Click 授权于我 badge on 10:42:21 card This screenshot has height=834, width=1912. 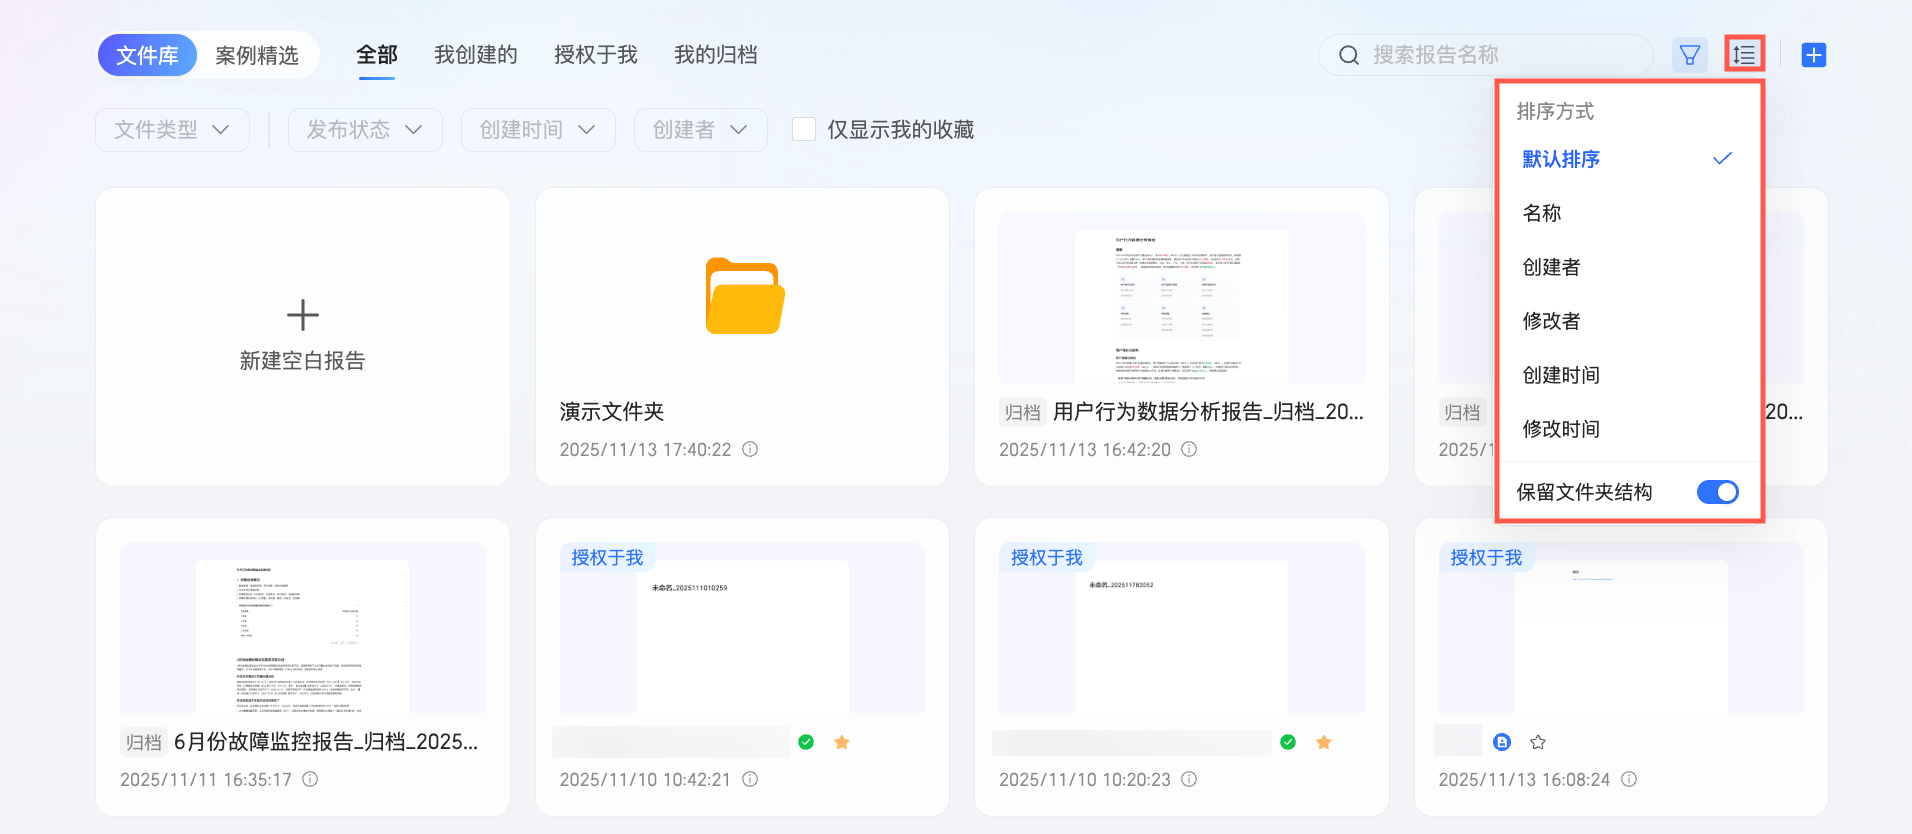point(607,557)
